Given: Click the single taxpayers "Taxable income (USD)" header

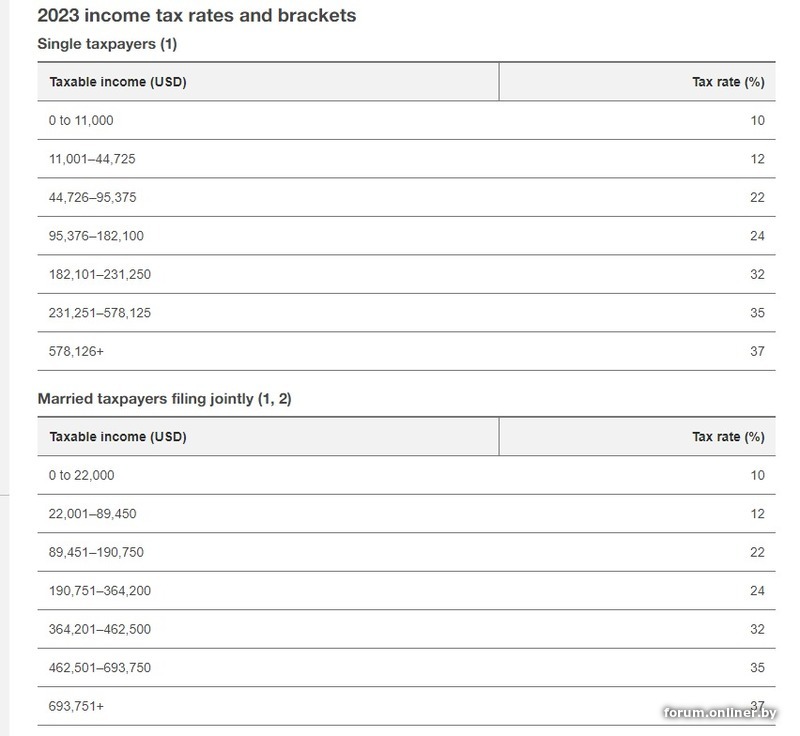Looking at the screenshot, I should click(117, 82).
